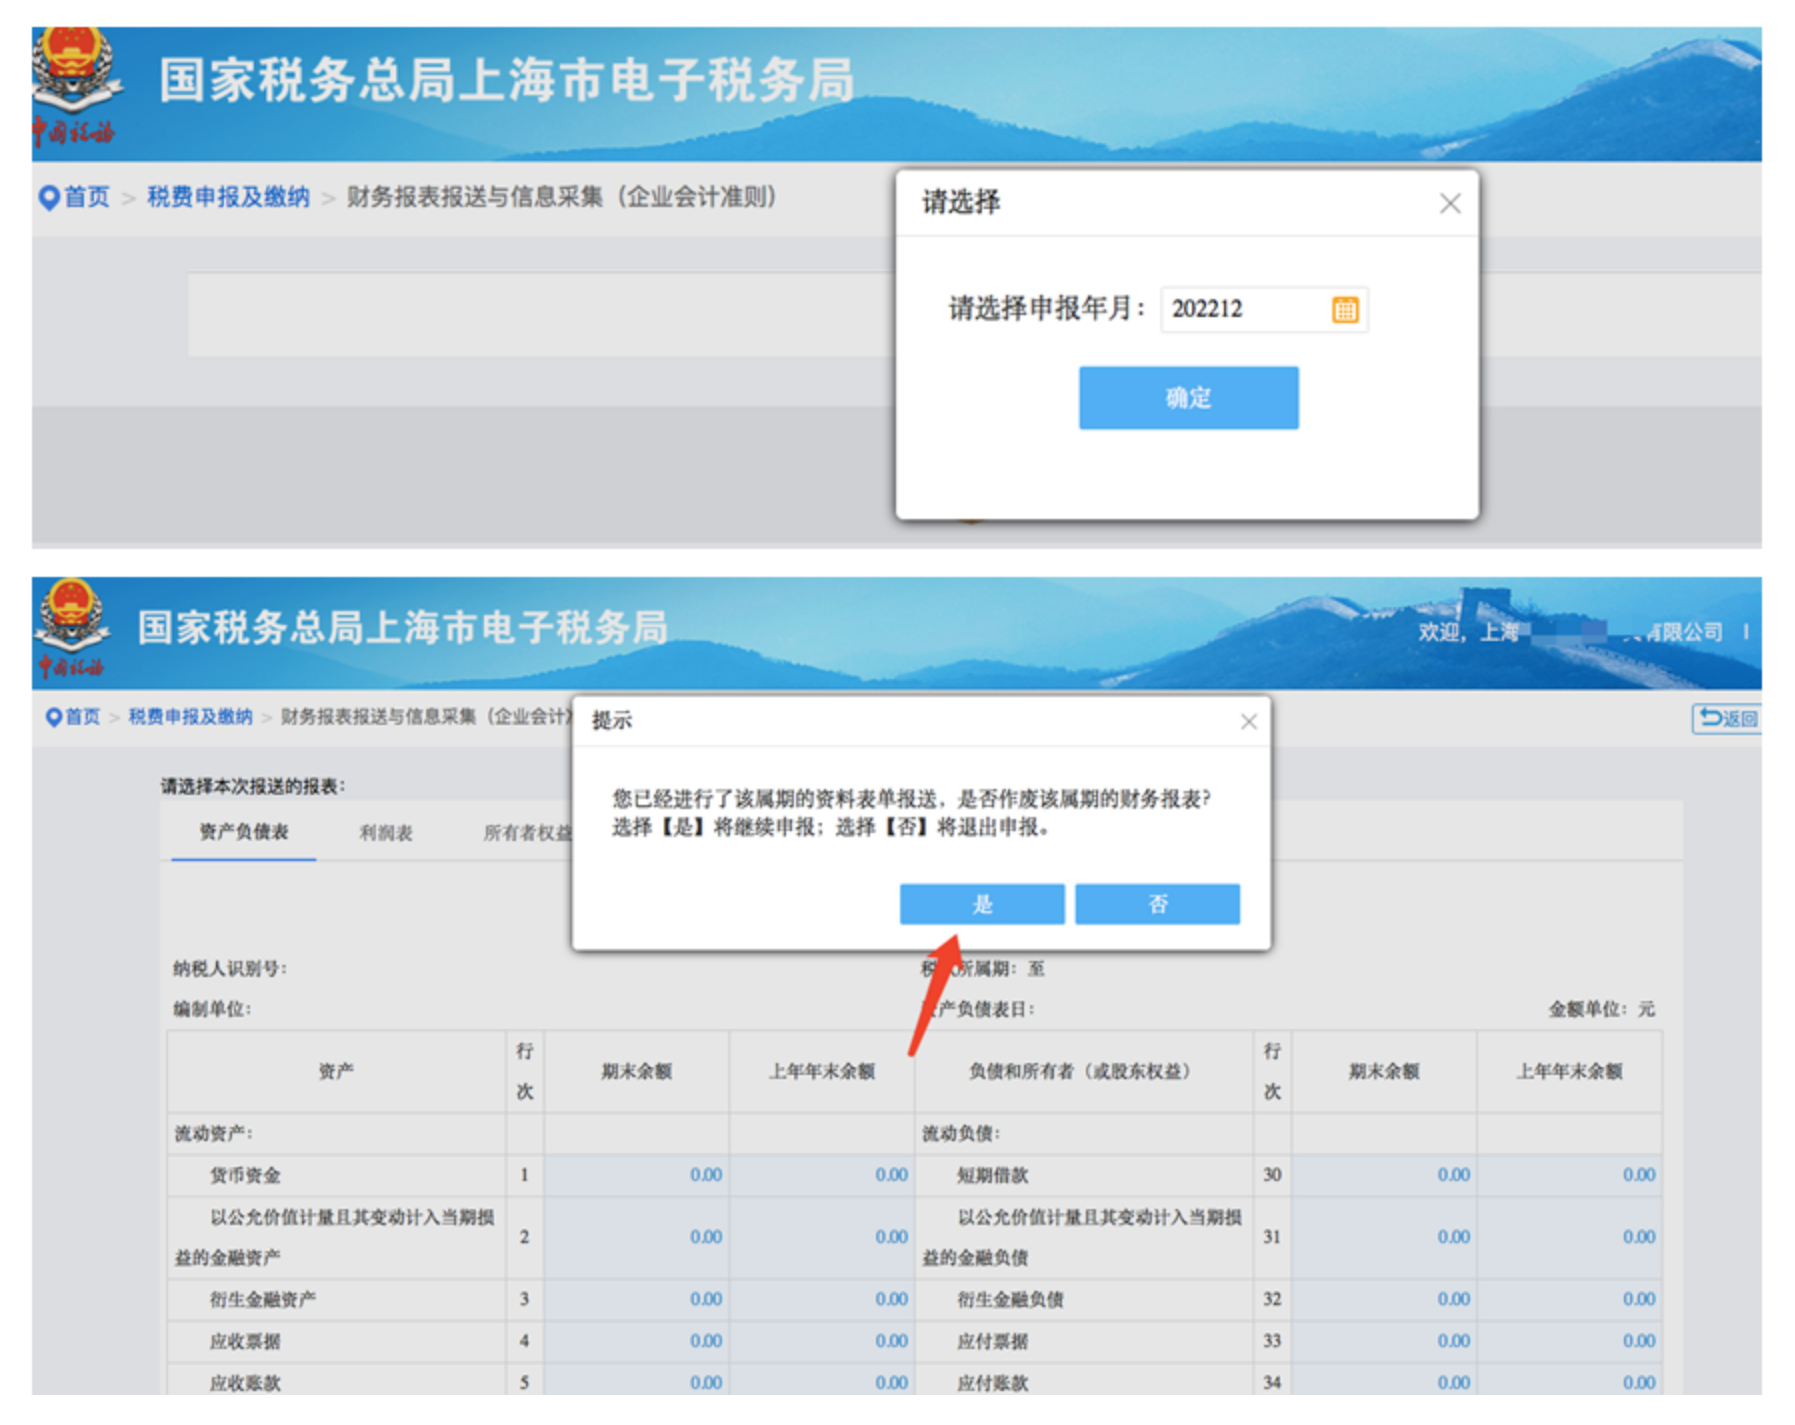Click 短期借款 期末余额 amount cell
Screen dimensions: 1795x1425
click(1384, 1175)
